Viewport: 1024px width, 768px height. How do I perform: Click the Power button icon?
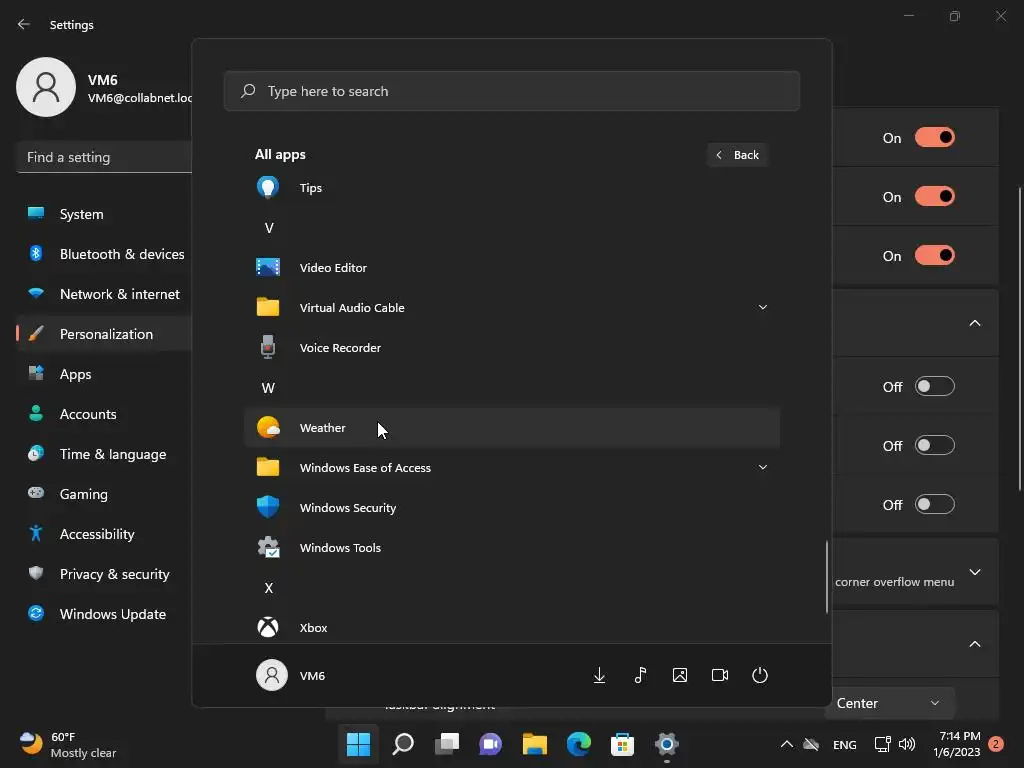pos(760,675)
